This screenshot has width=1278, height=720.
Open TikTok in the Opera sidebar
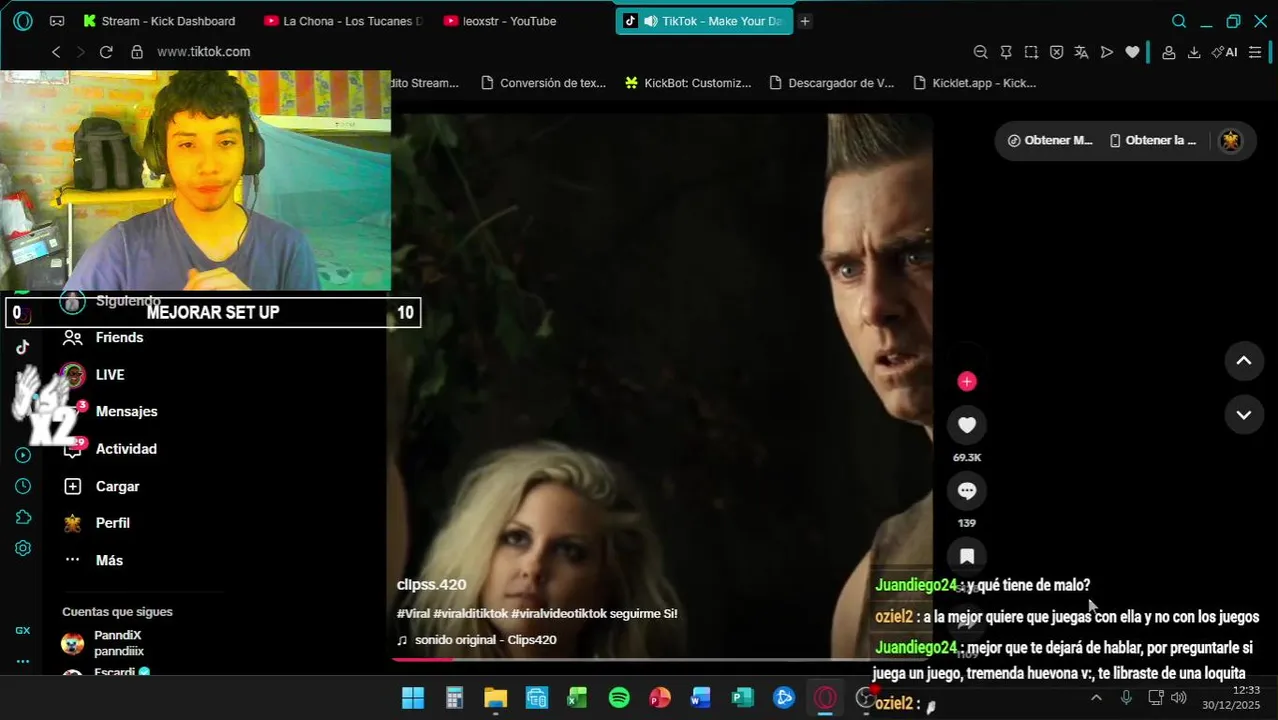click(23, 347)
